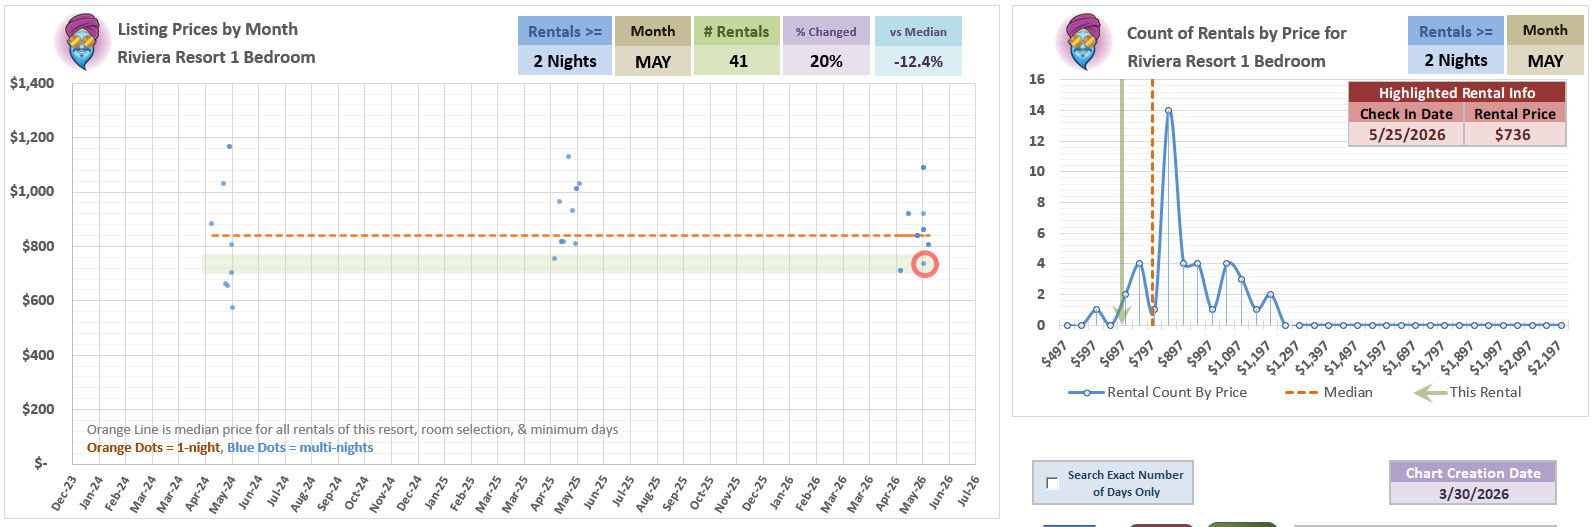
Task: Click the # Rentals value 41
Action: click(x=737, y=61)
